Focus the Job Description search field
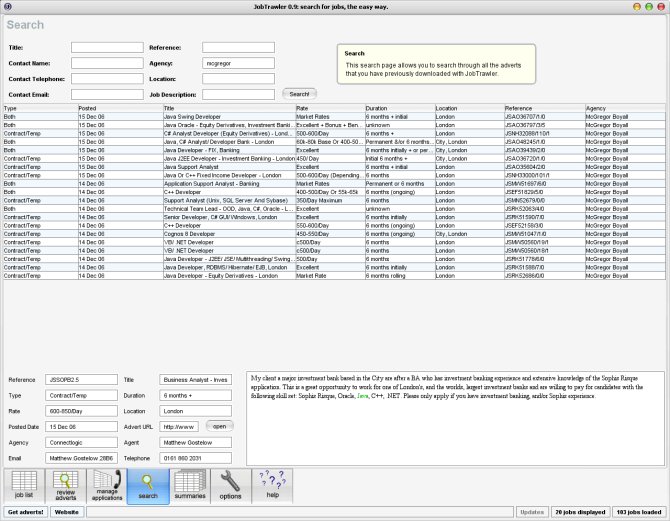The width and height of the screenshot is (670, 521). pos(237,93)
